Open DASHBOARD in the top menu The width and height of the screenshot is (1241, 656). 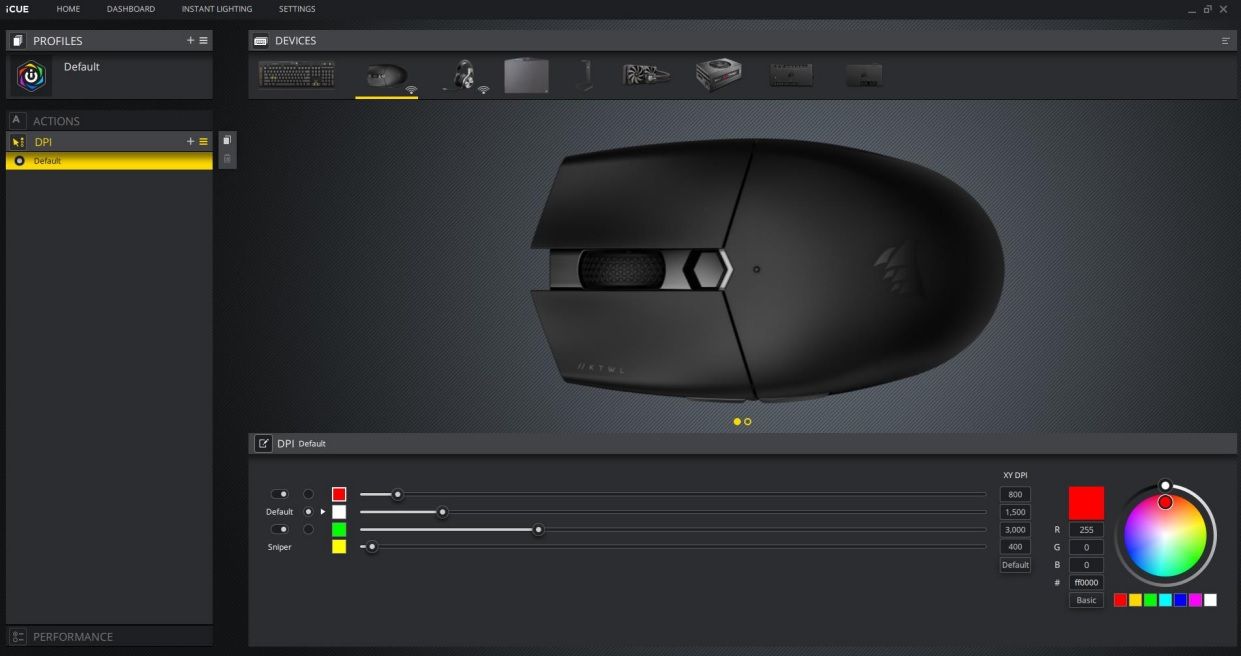[x=131, y=9]
